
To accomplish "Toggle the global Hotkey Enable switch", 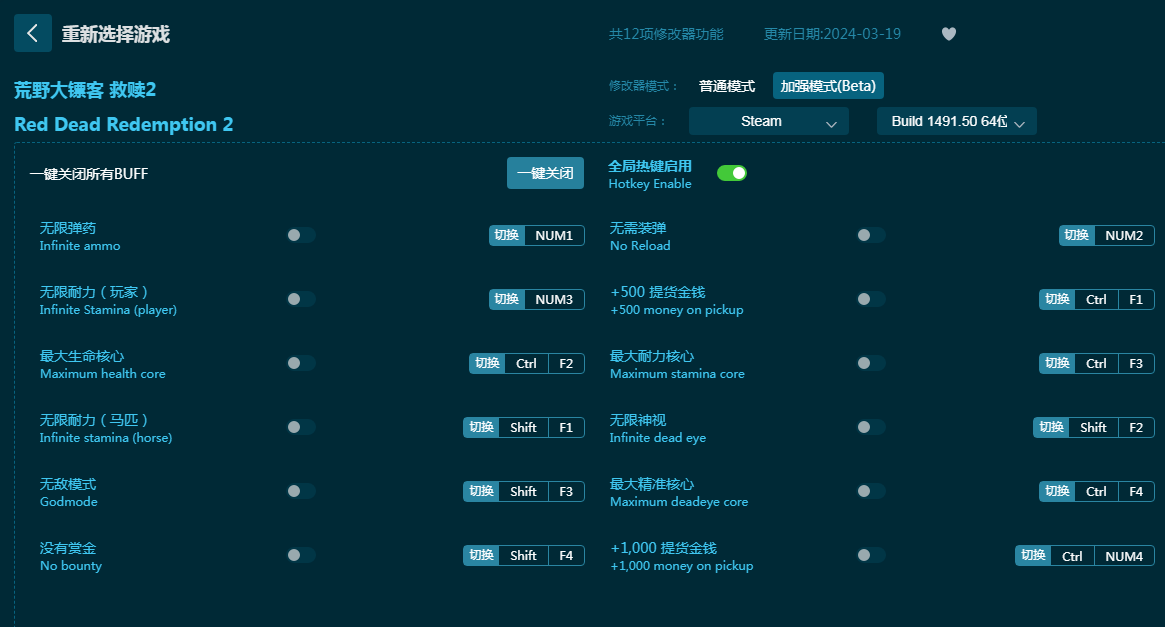I will point(732,173).
